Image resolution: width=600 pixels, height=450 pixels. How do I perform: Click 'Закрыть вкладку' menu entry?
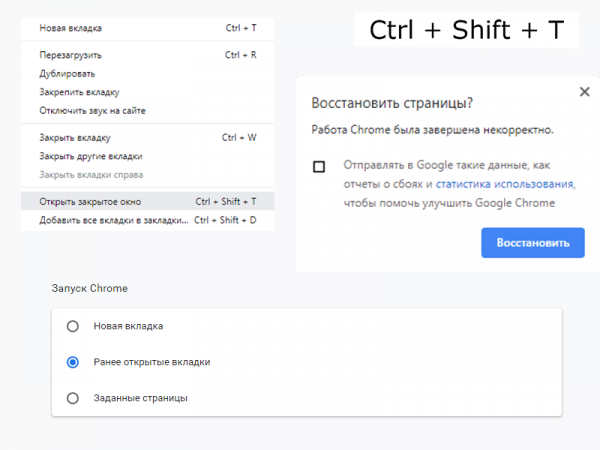[x=148, y=138]
